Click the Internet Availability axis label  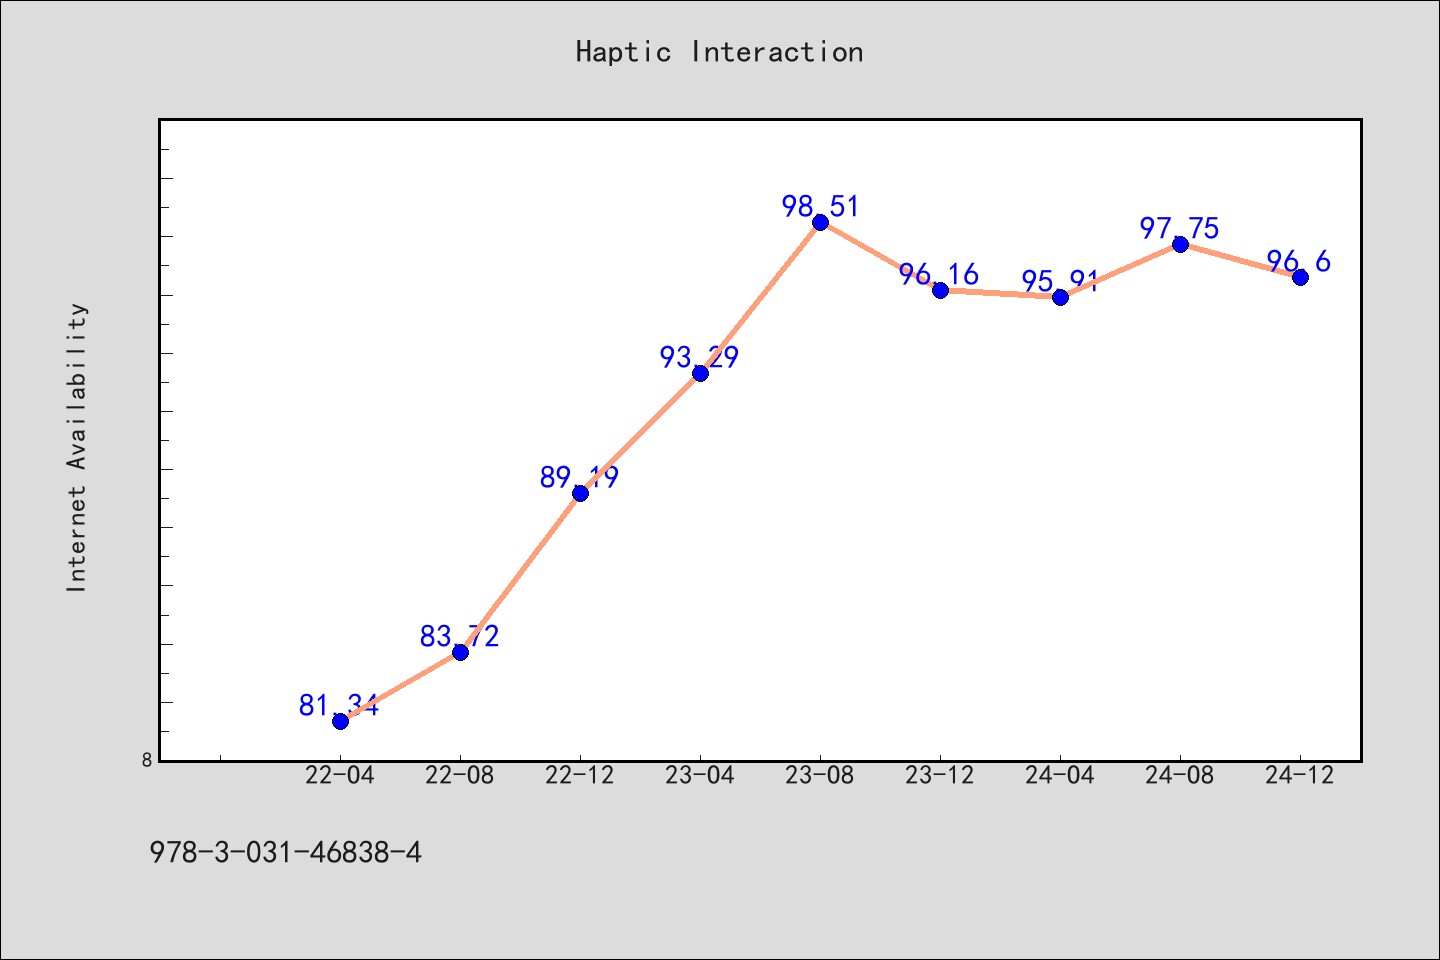click(x=77, y=447)
